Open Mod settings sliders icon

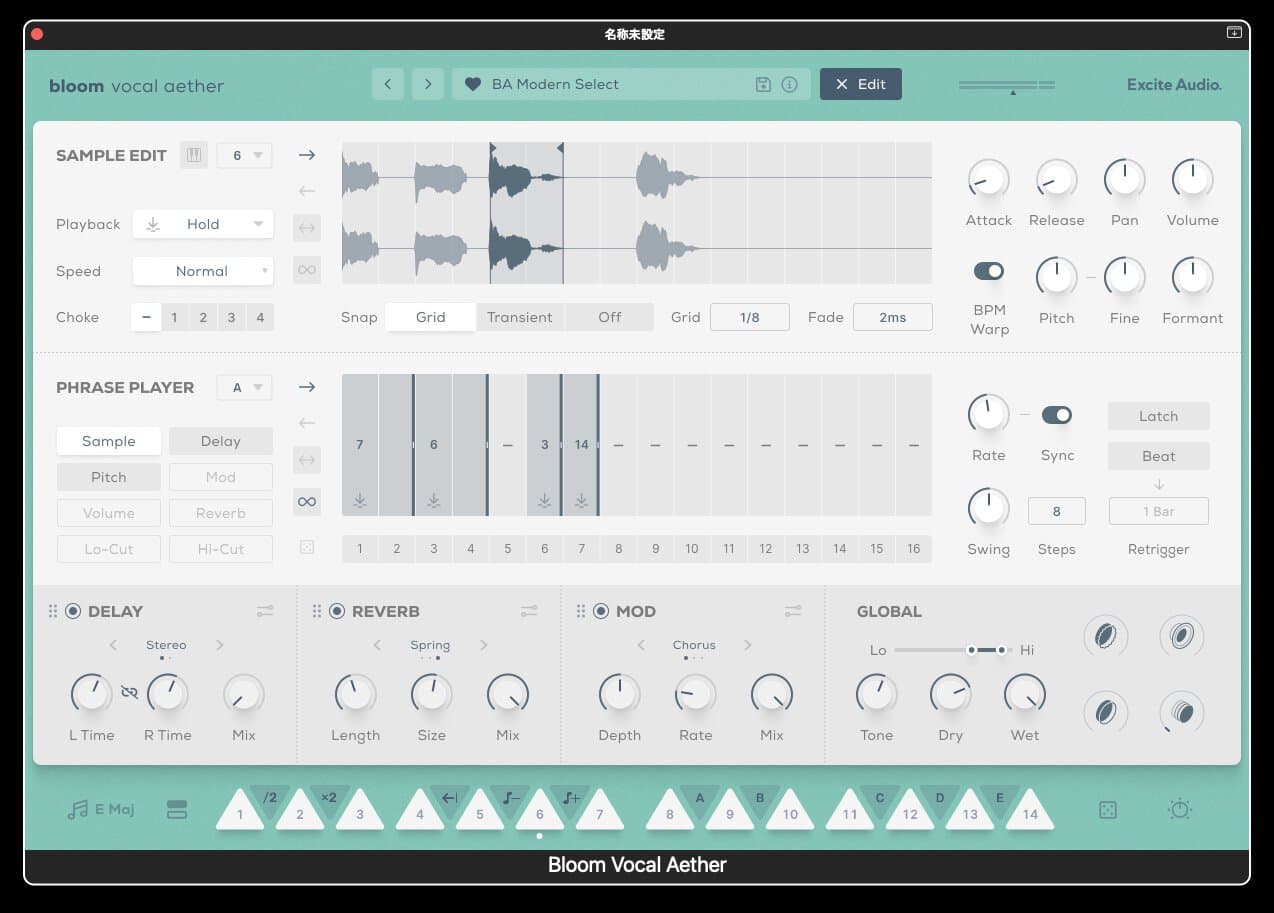(x=793, y=611)
